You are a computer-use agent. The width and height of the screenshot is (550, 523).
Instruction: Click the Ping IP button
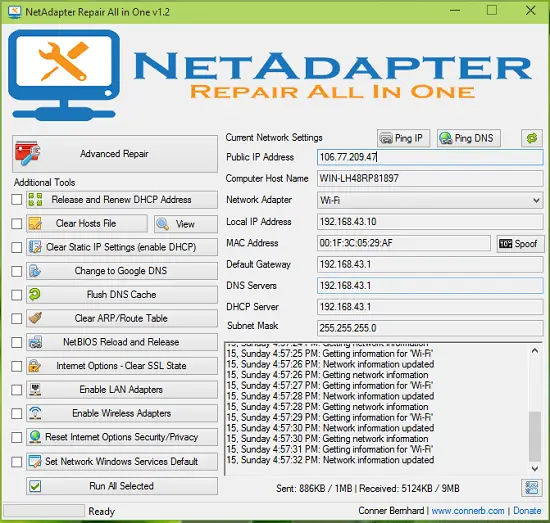click(x=403, y=138)
